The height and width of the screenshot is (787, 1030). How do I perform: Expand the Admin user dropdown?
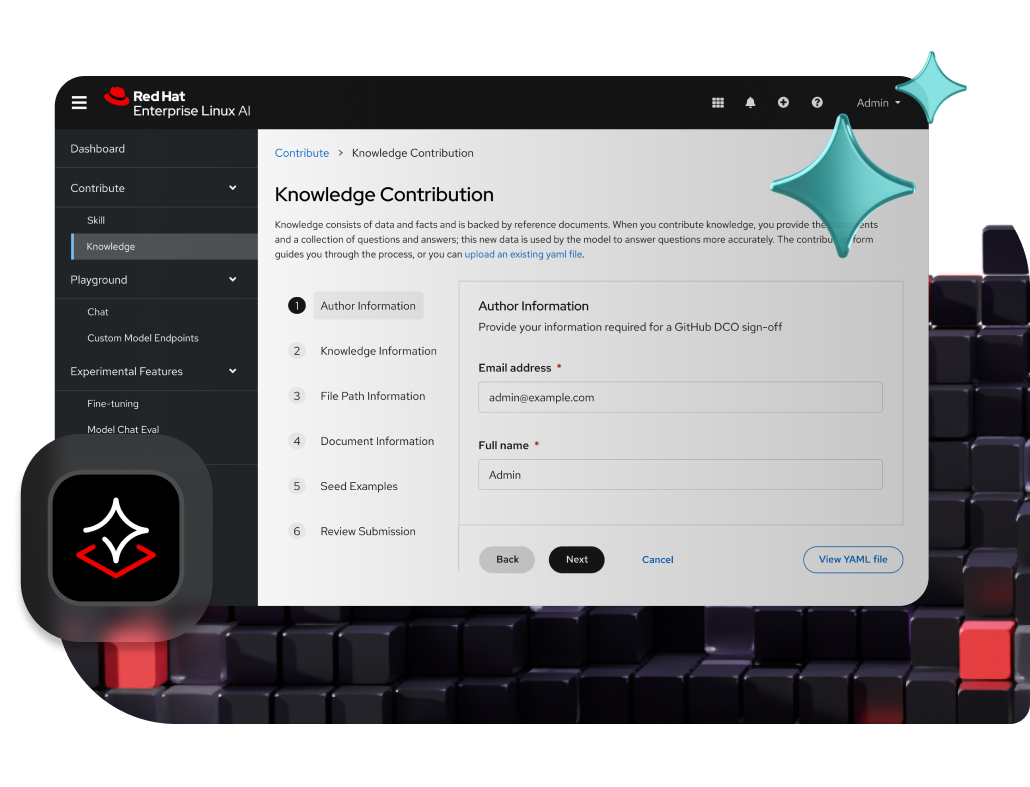(x=878, y=103)
